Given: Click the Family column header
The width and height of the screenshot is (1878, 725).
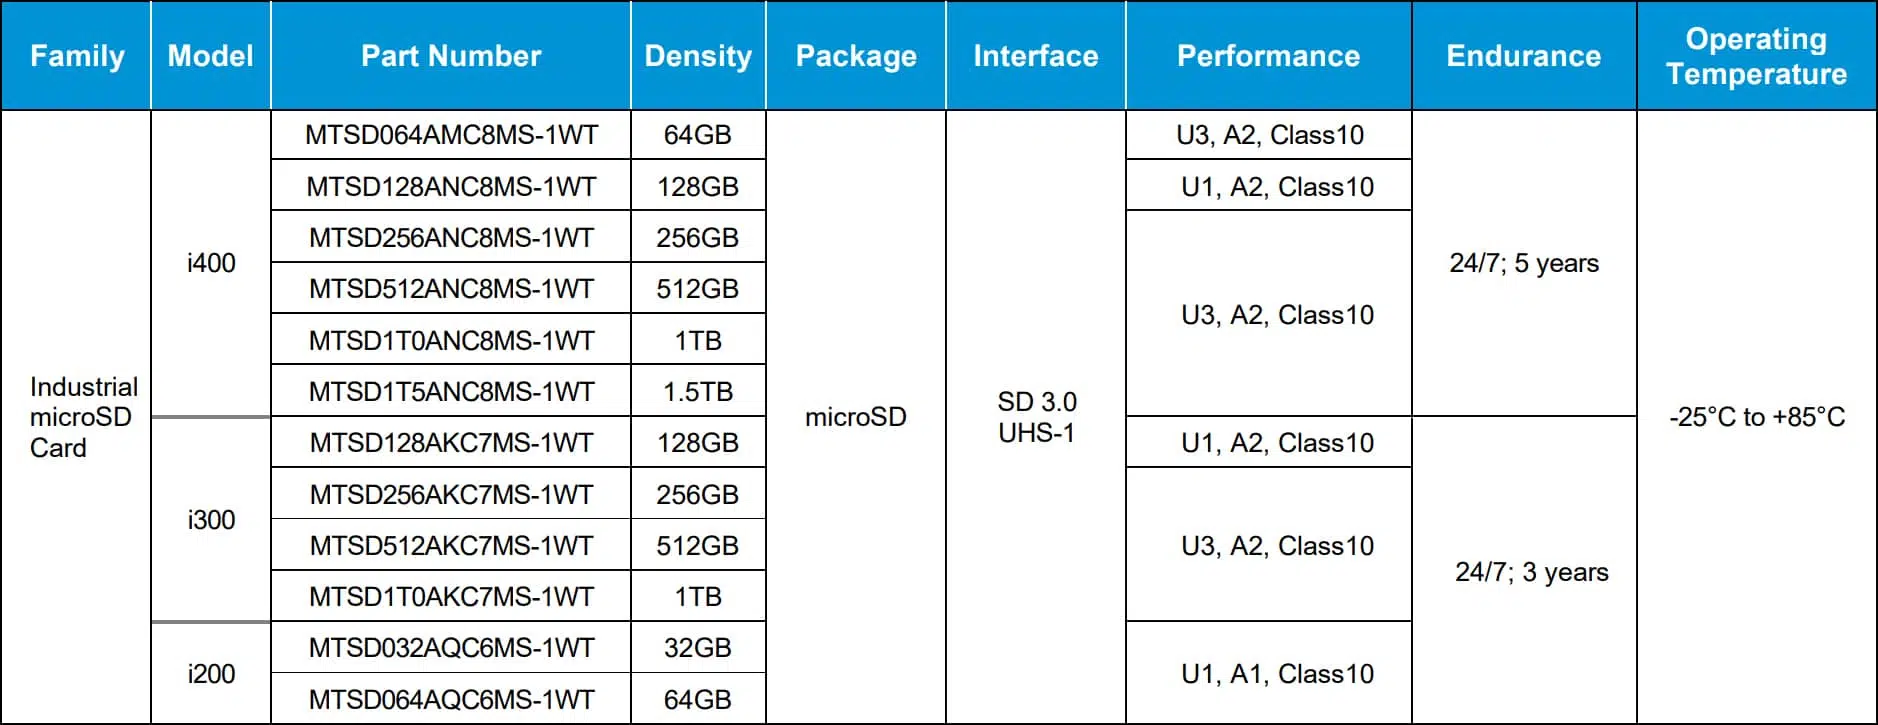Looking at the screenshot, I should [76, 55].
